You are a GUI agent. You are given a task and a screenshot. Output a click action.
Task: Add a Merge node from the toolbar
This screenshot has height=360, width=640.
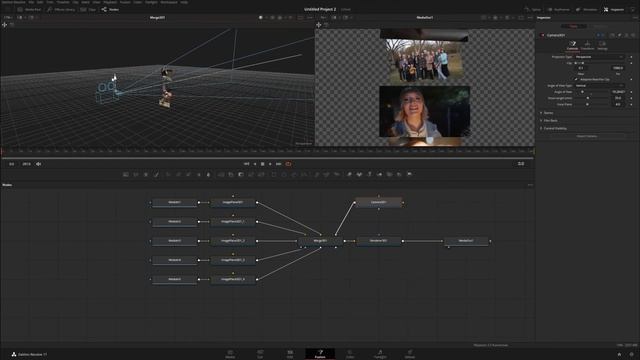pyautogui.click(x=221, y=174)
